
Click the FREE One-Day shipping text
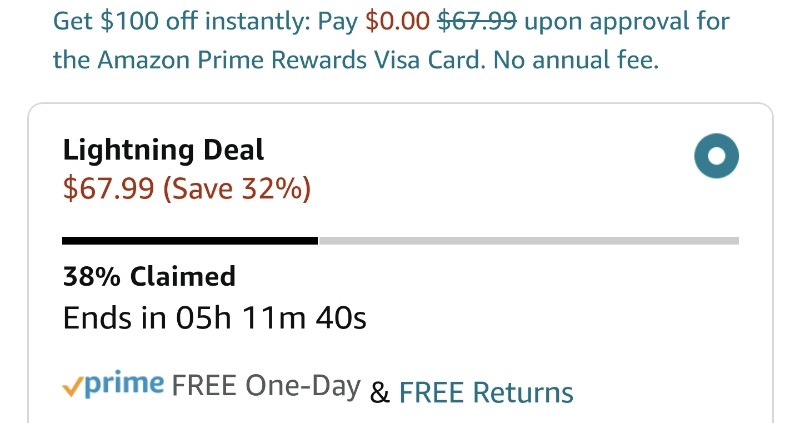click(266, 385)
